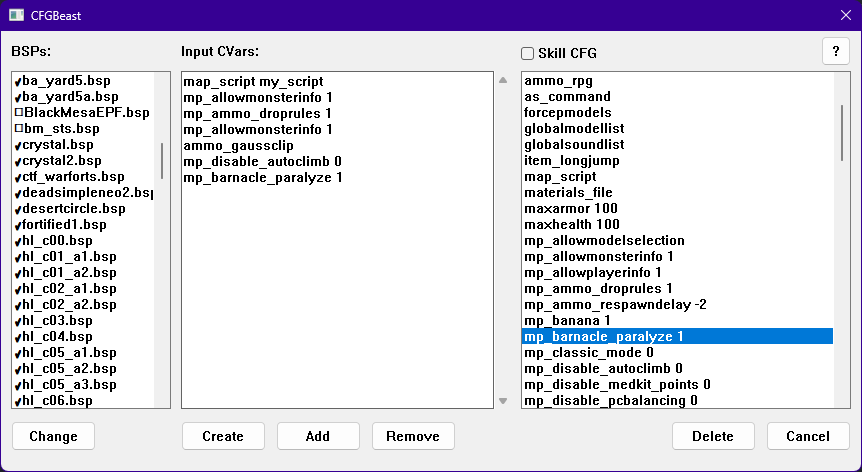Click the up arrow beside Input CVars list

click(503, 81)
